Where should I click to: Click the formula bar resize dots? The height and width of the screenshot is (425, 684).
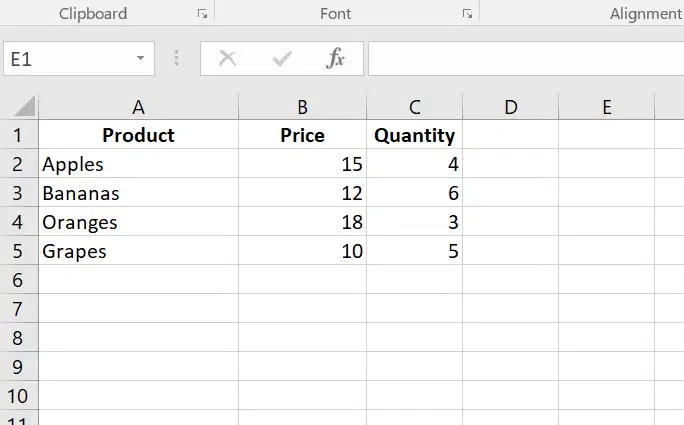(177, 59)
